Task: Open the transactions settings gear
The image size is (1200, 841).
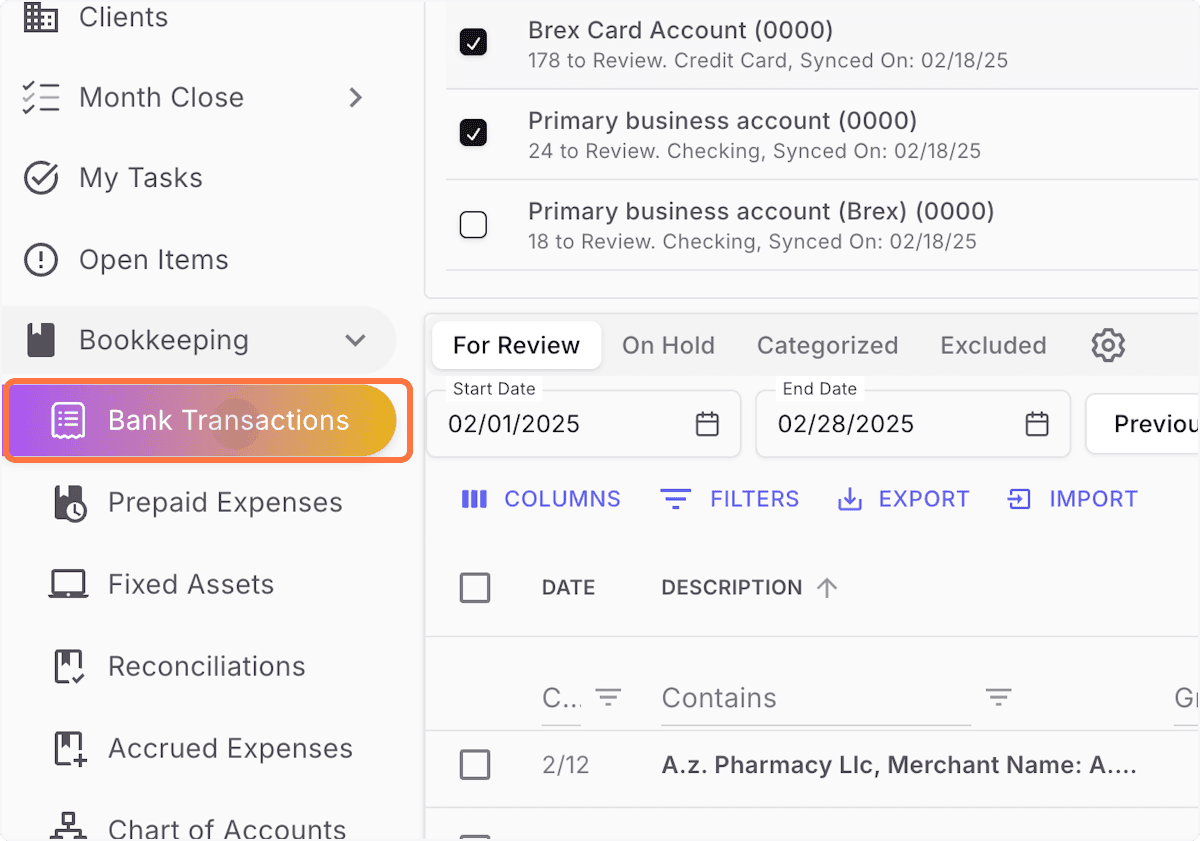Action: pyautogui.click(x=1107, y=345)
